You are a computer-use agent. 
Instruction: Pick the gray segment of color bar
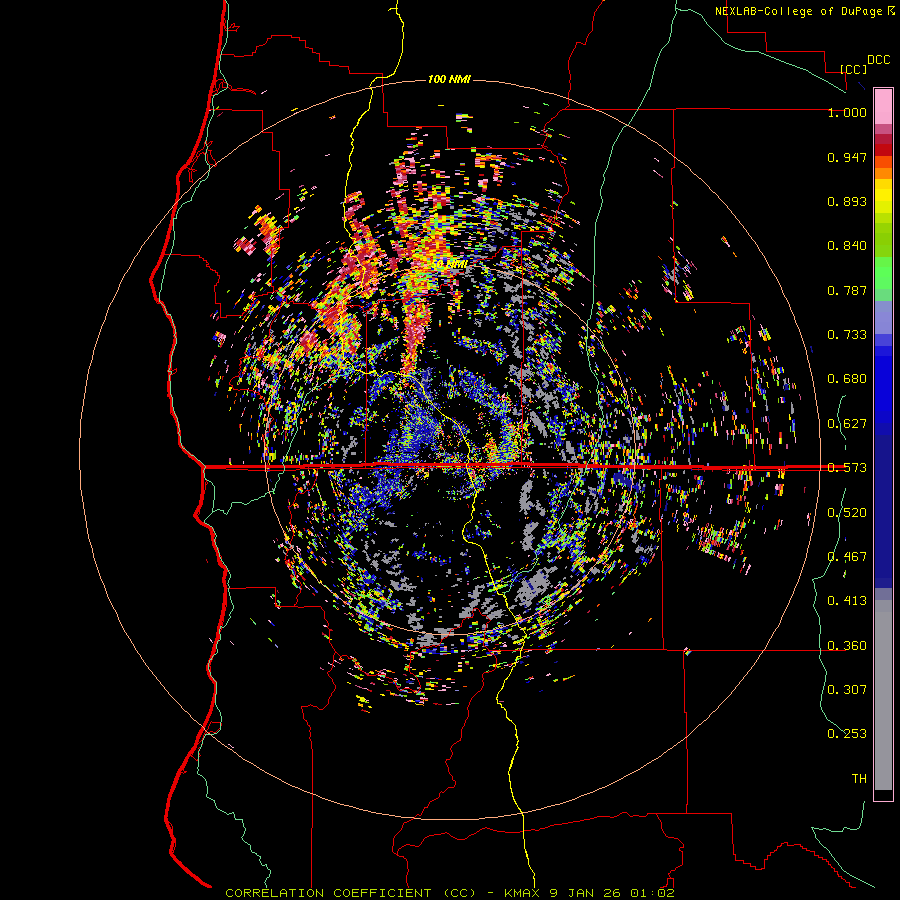click(x=883, y=695)
